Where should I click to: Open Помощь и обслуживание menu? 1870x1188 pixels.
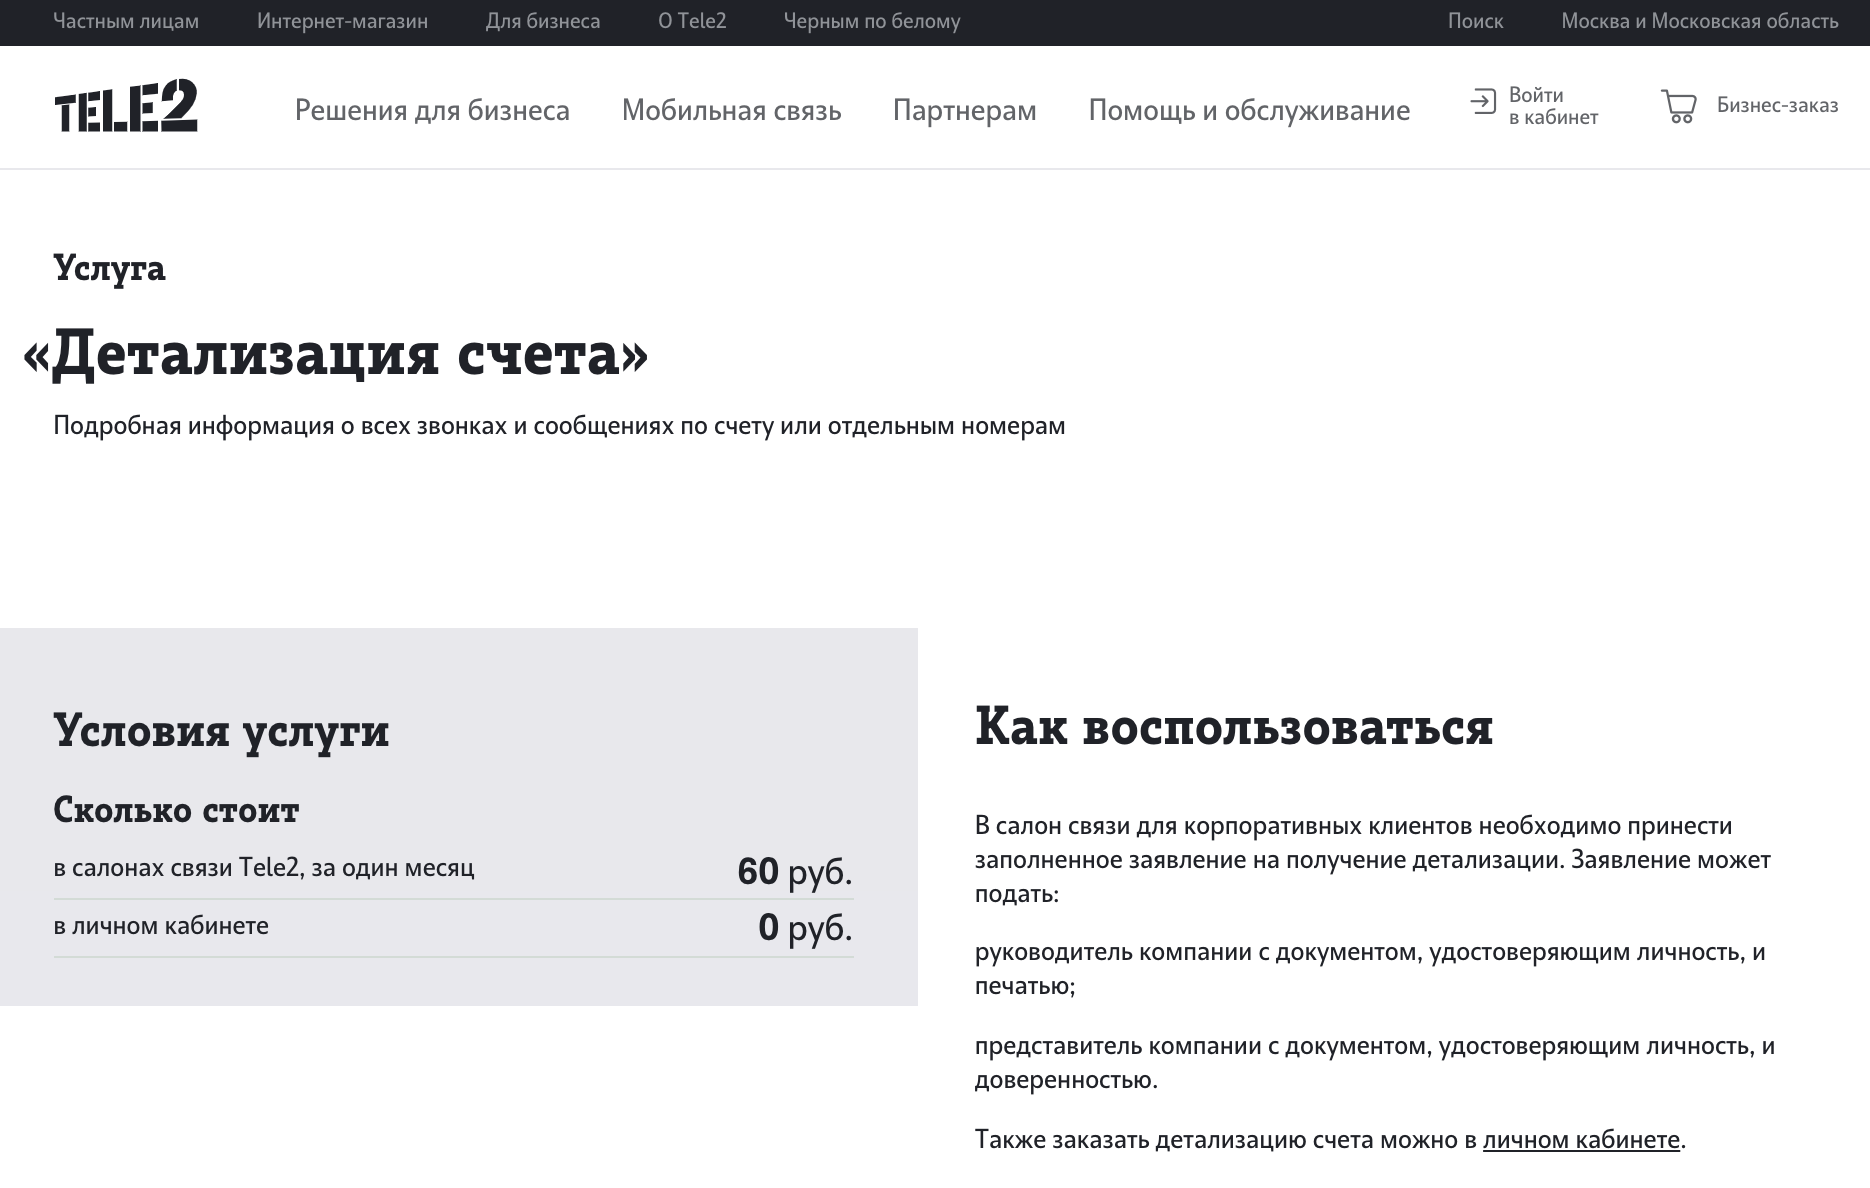pos(1249,110)
